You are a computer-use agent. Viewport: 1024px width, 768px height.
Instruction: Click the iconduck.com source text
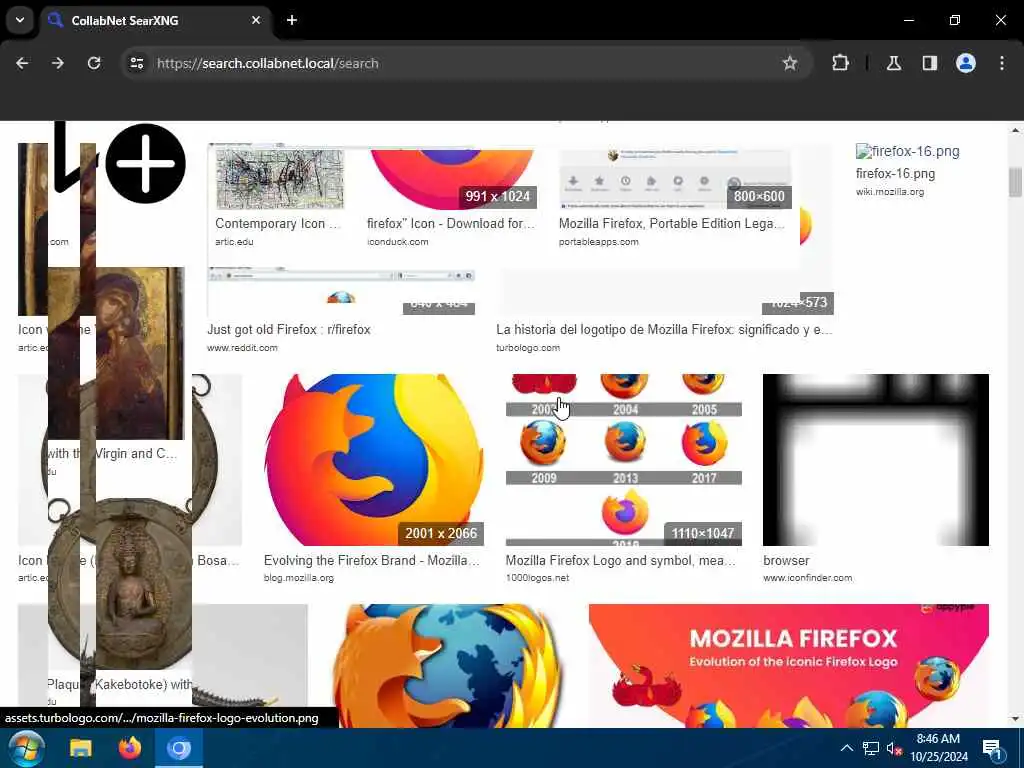398,242
